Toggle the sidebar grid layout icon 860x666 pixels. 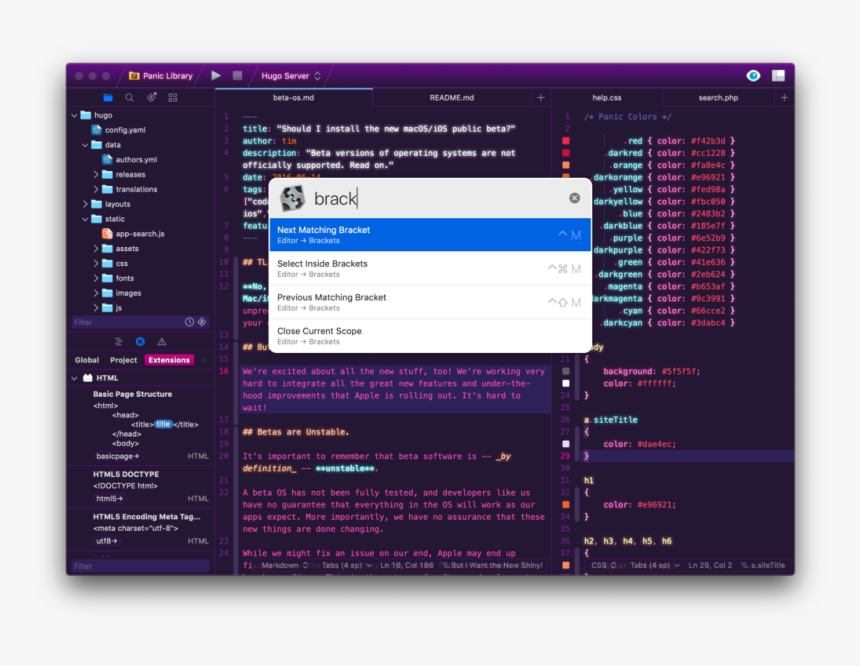pos(172,97)
